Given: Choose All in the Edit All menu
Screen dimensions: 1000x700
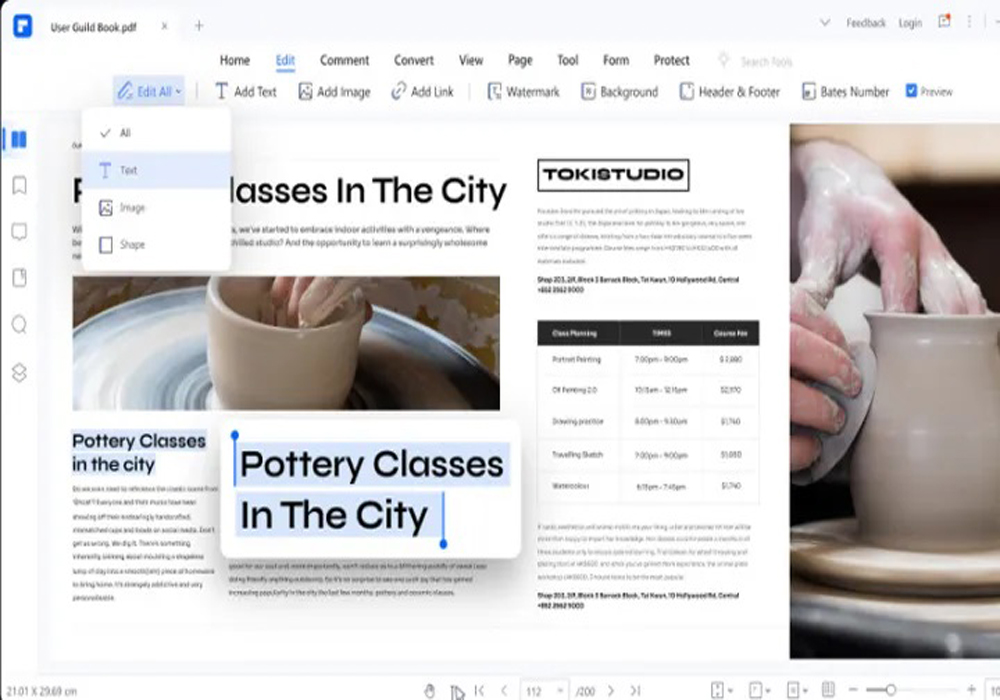Looking at the screenshot, I should tap(156, 133).
